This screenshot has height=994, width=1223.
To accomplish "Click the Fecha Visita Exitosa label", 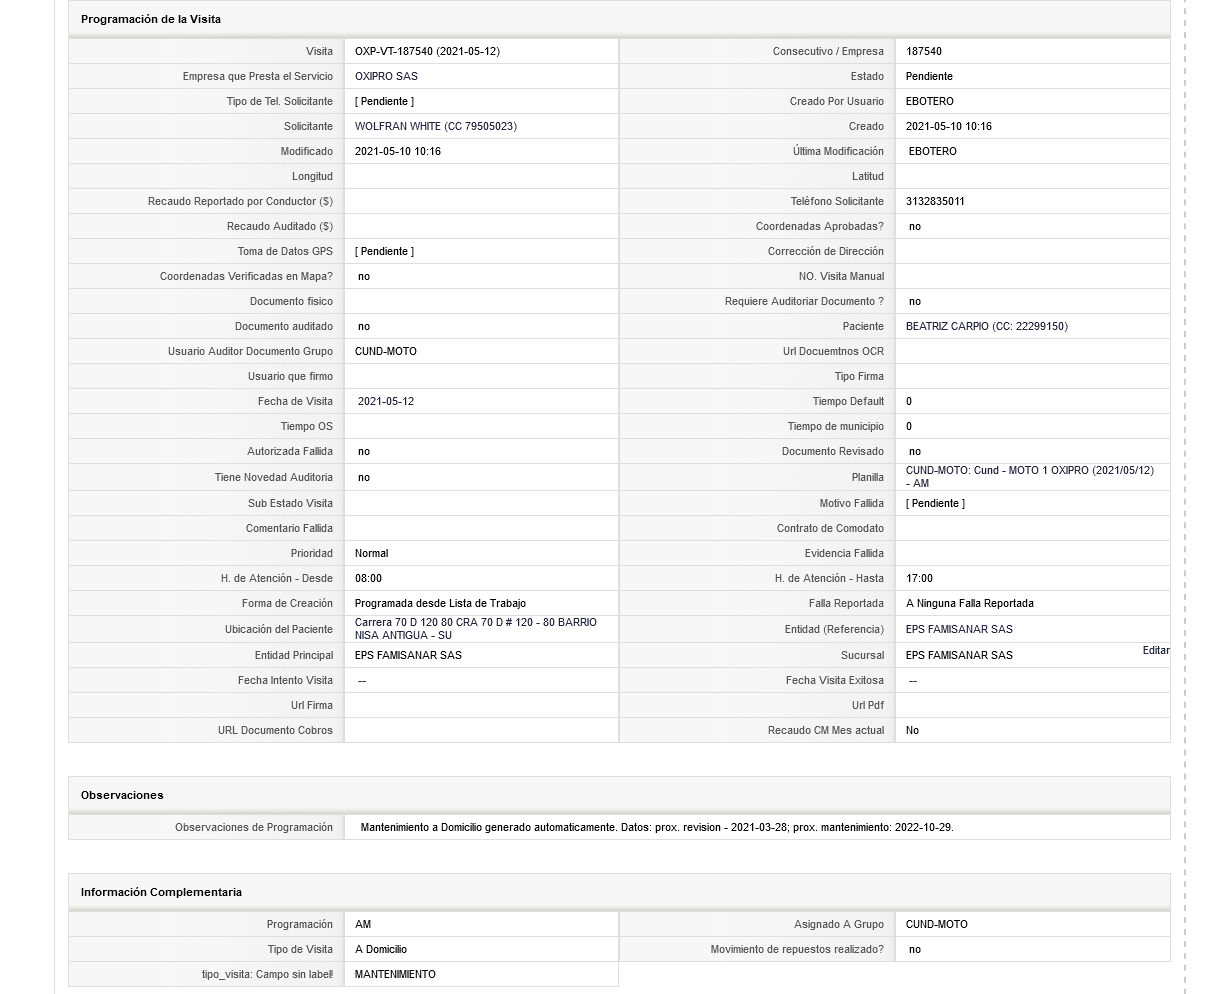I will coord(835,680).
